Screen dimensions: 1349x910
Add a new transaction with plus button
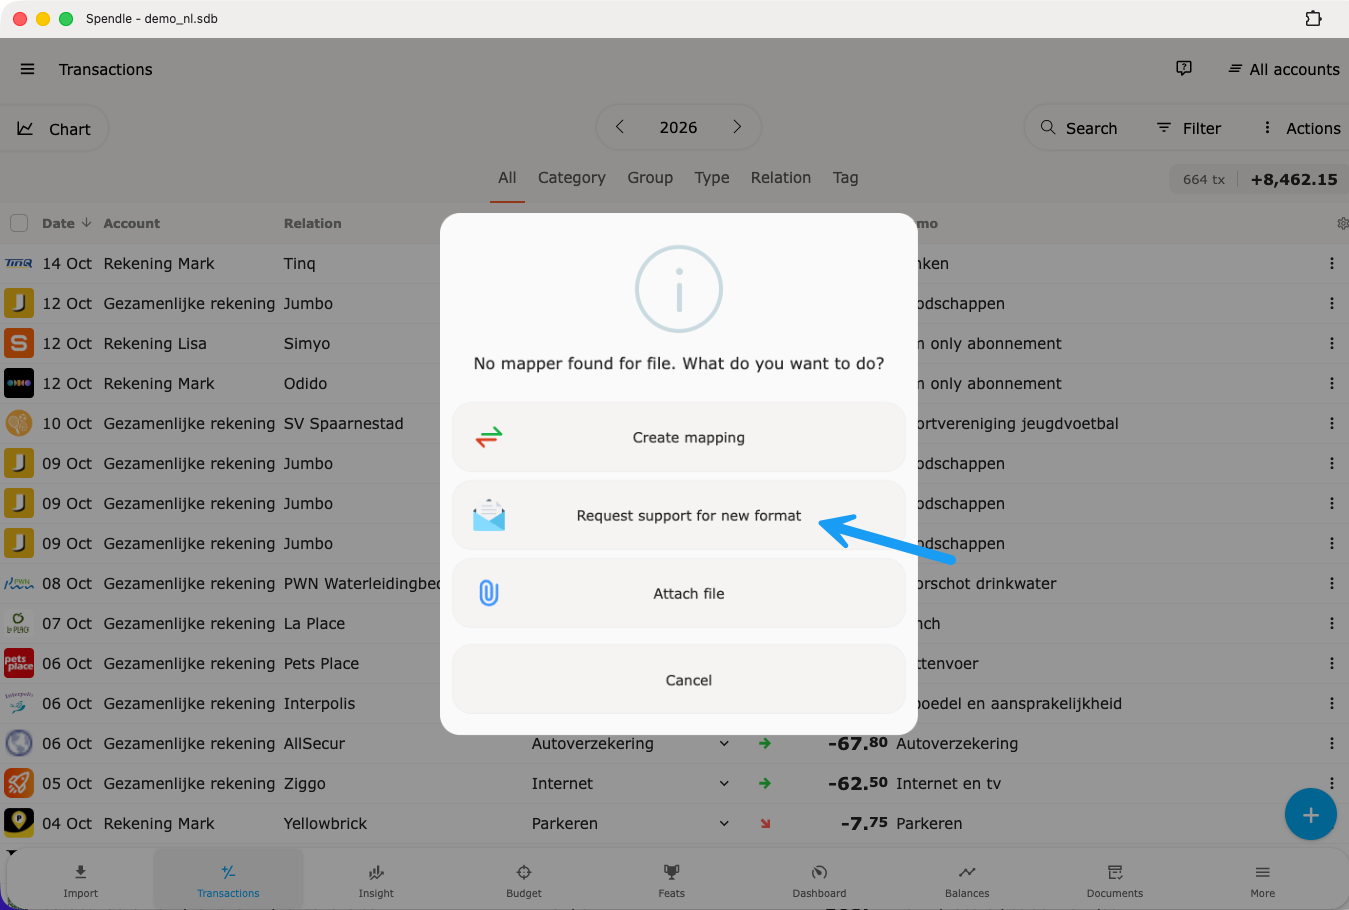(x=1310, y=815)
